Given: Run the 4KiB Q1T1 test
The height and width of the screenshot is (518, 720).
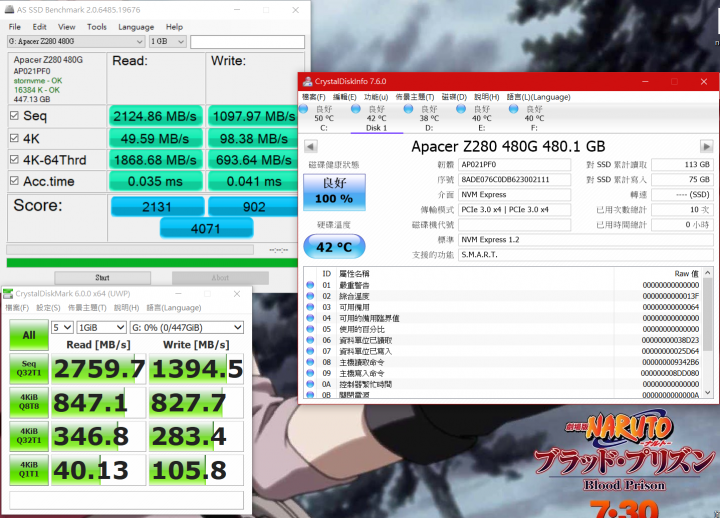Looking at the screenshot, I should [x=29, y=470].
